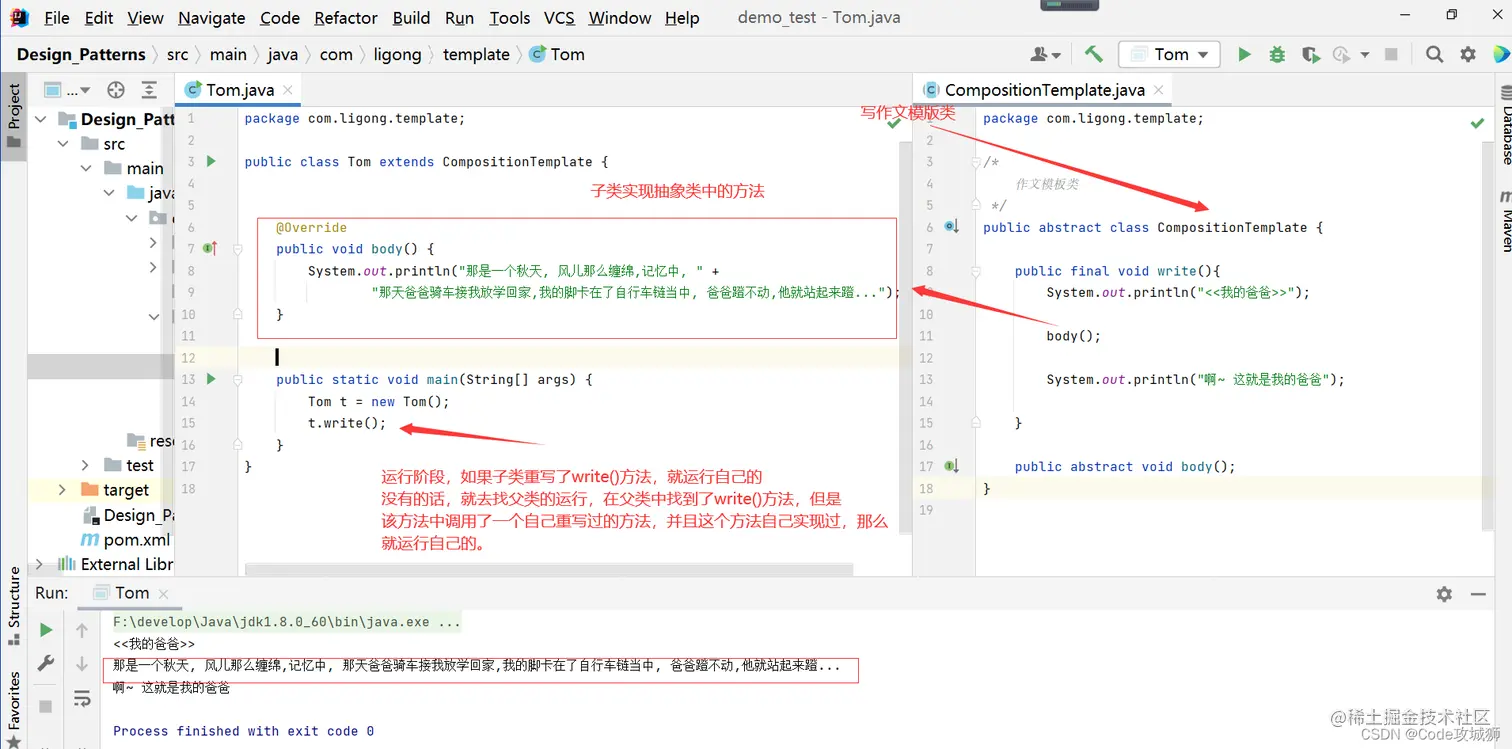Click the ligong breadcrumb in the navigation bar
The width and height of the screenshot is (1512, 749).
point(397,54)
